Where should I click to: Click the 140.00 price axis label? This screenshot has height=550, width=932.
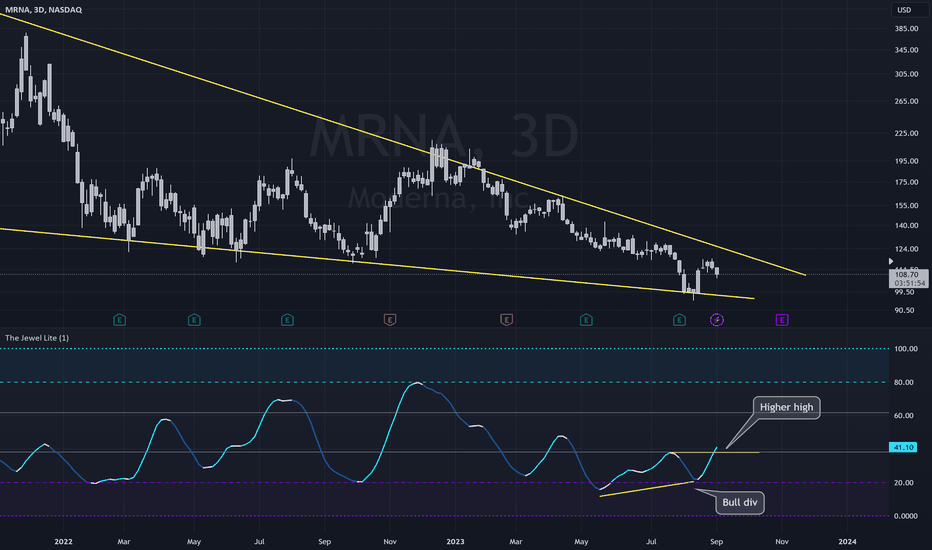pos(906,226)
